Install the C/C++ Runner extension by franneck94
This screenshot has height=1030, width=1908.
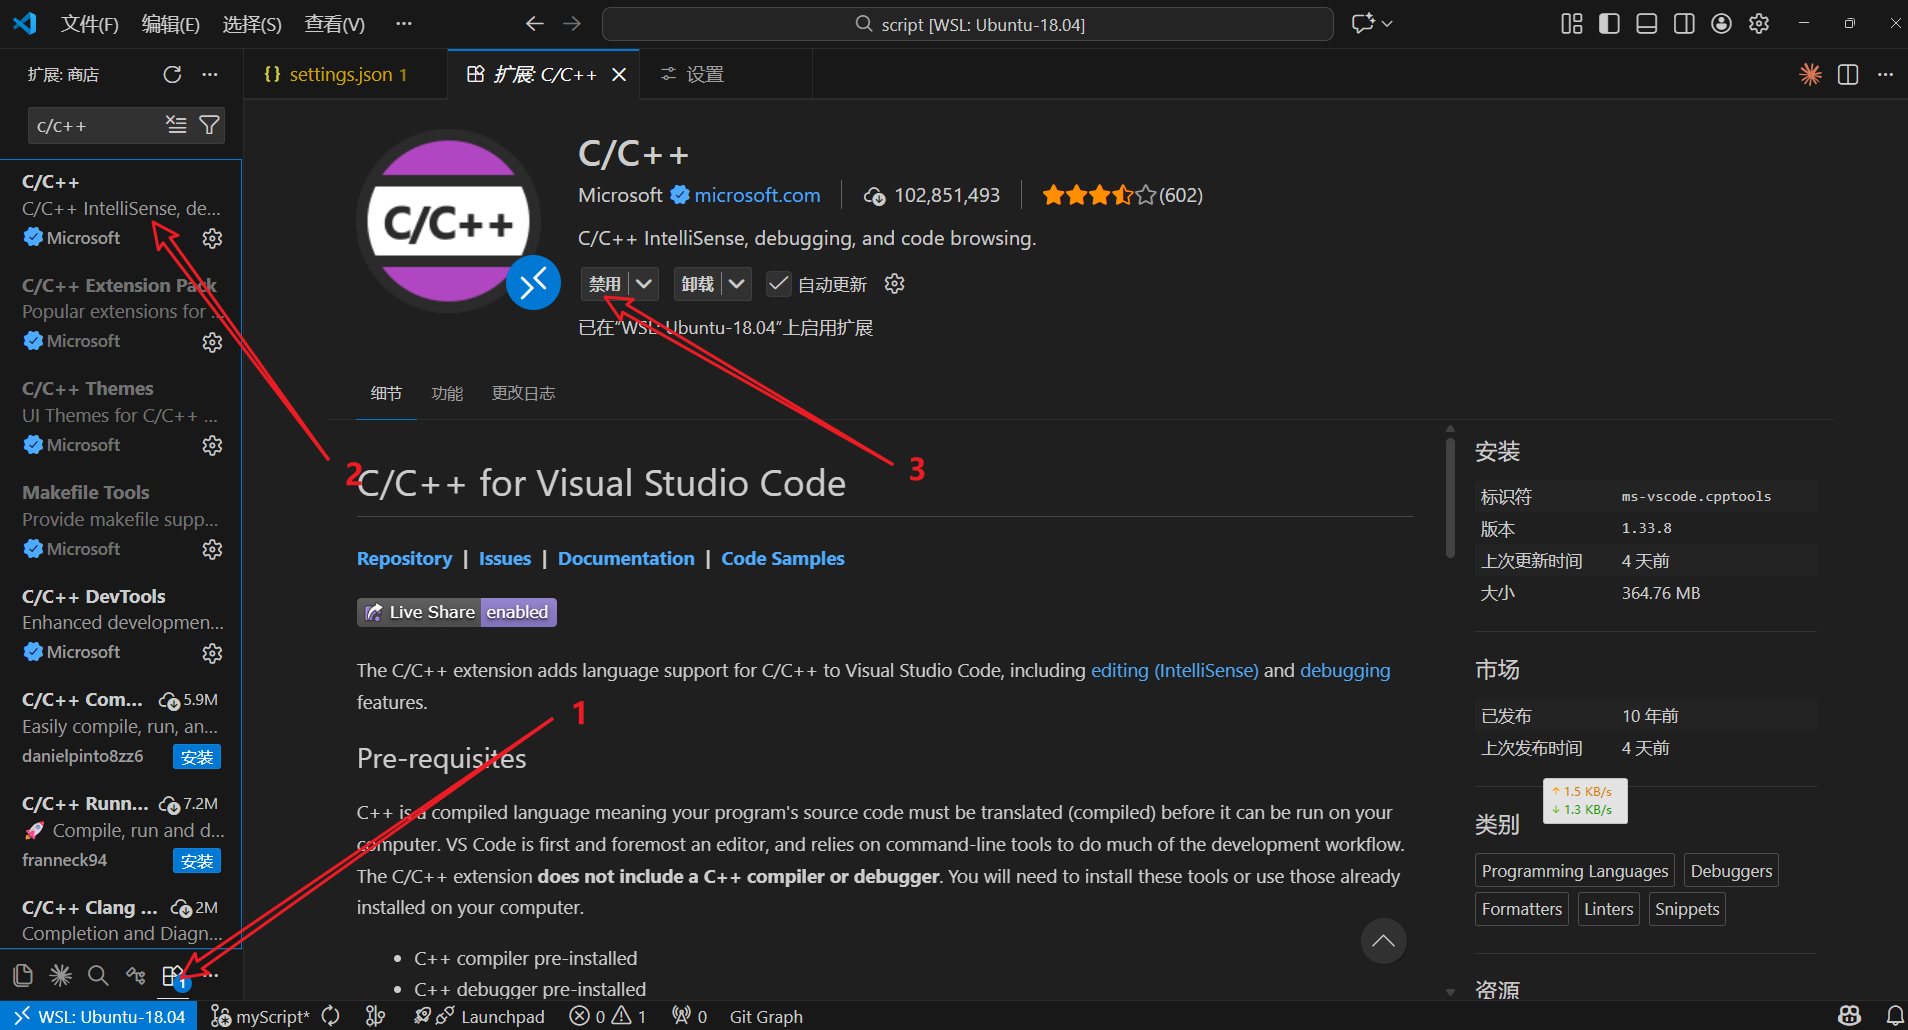[197, 861]
